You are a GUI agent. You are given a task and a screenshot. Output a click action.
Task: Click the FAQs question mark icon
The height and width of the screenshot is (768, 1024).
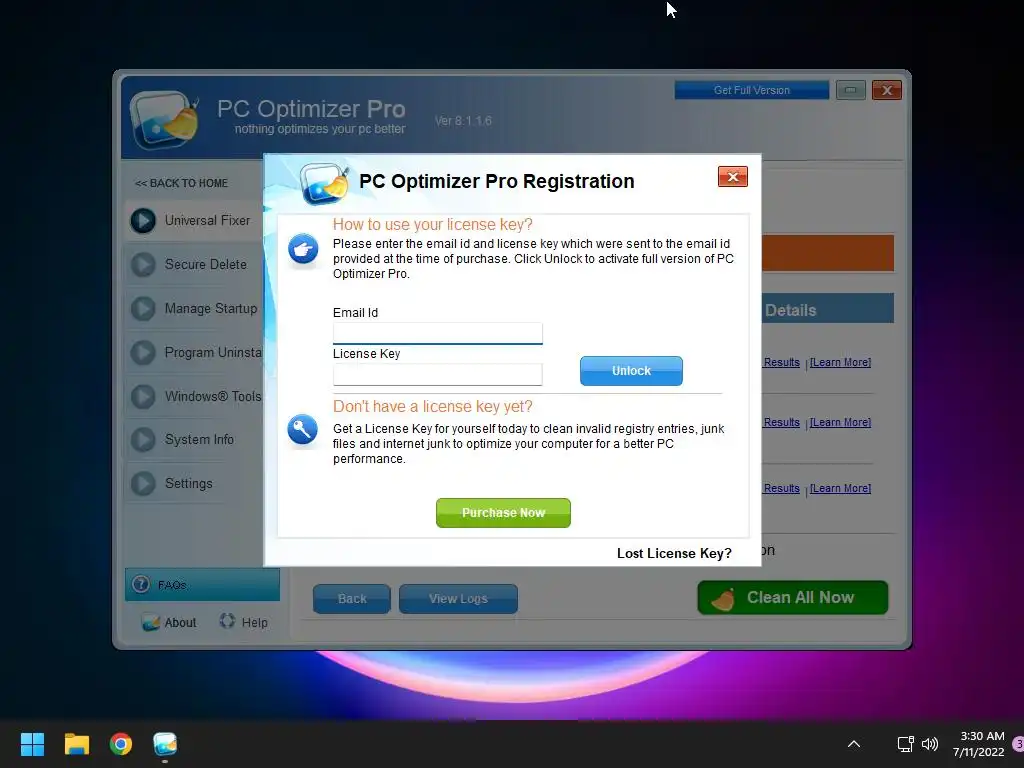pyautogui.click(x=140, y=584)
